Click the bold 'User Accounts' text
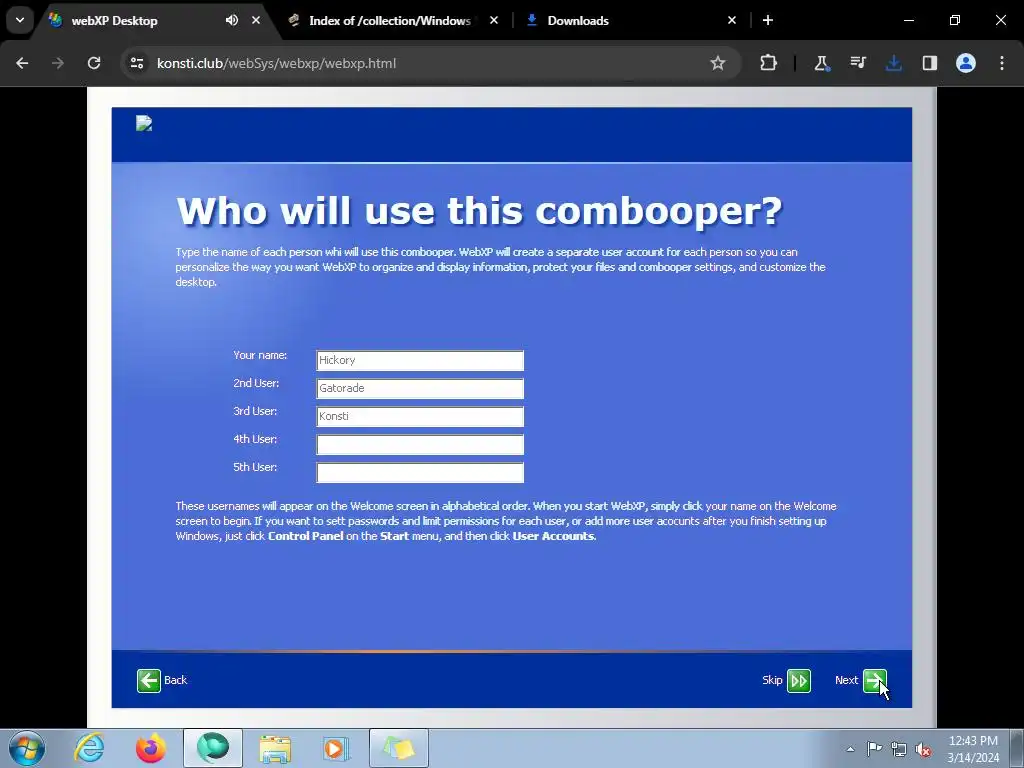The height and width of the screenshot is (768, 1024). tap(553, 536)
